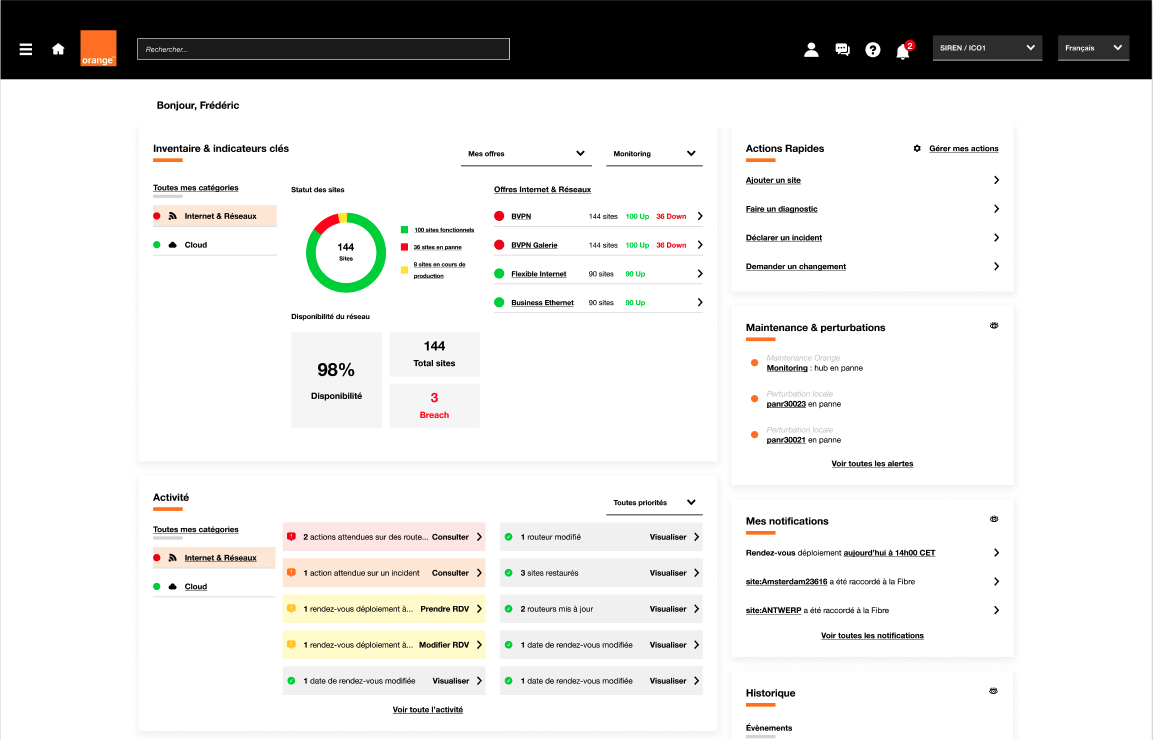Go to home via house icon
Screen dimensions: 1153x740
[x=58, y=49]
